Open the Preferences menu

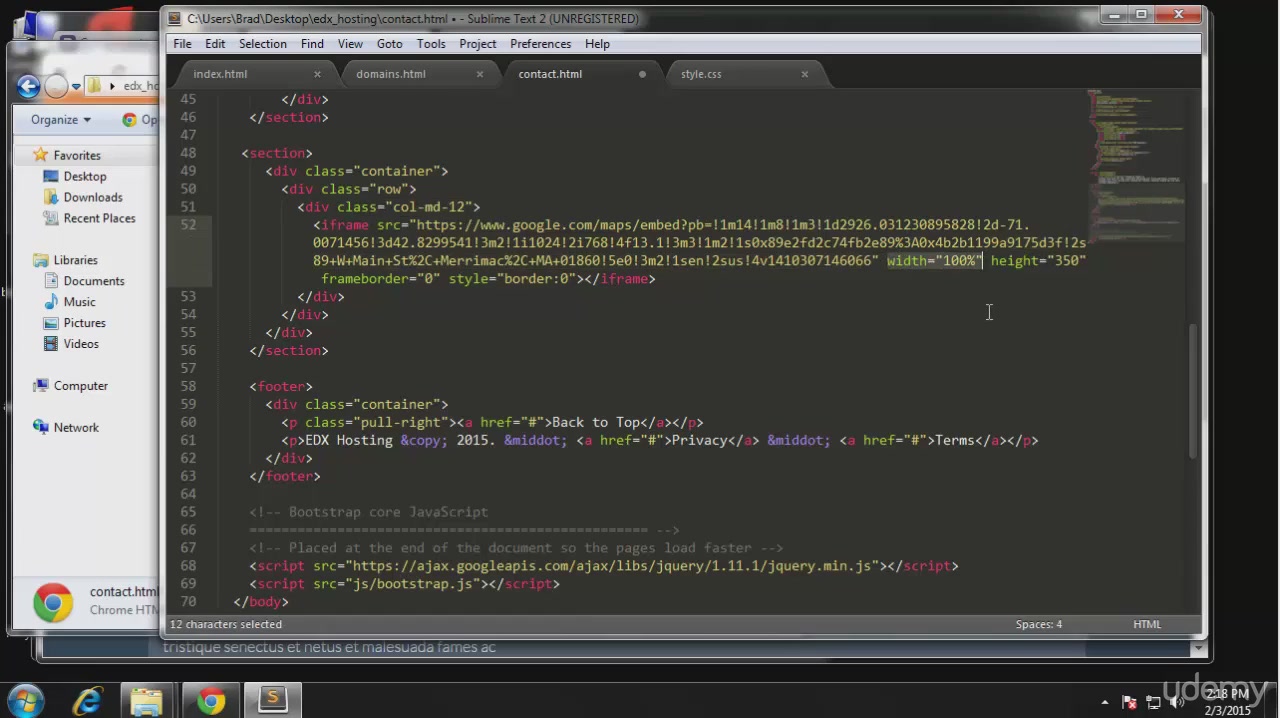click(x=540, y=44)
